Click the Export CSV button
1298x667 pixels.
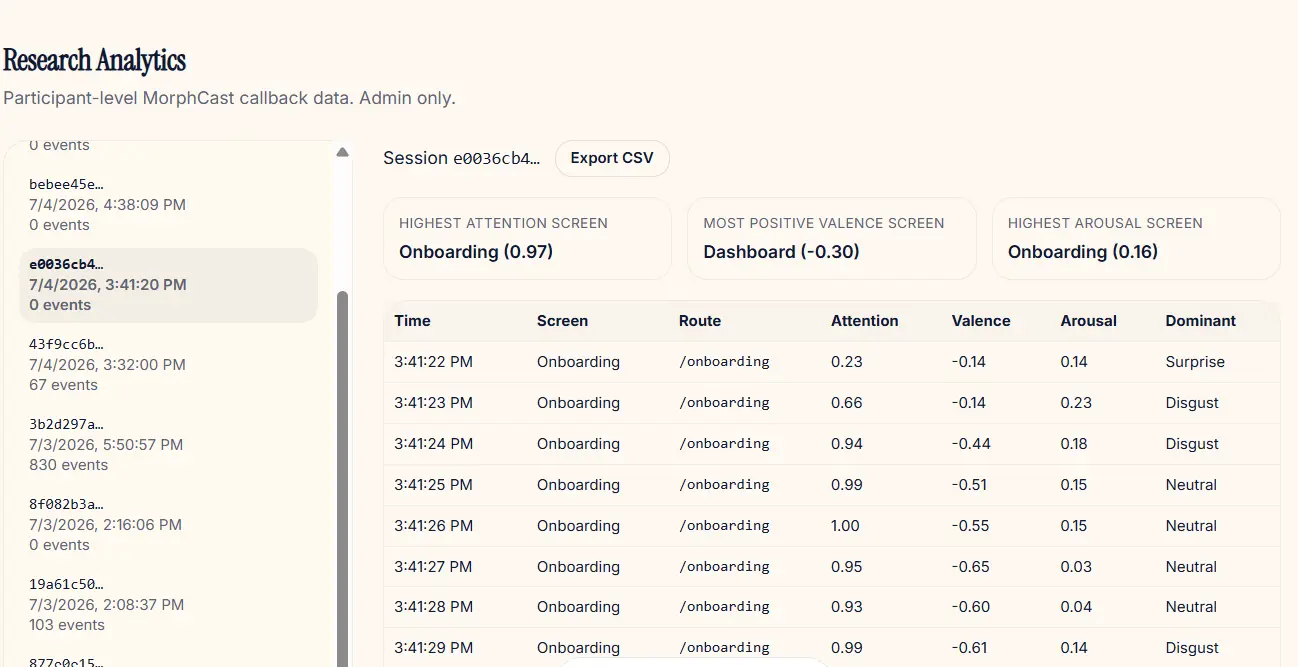click(612, 158)
